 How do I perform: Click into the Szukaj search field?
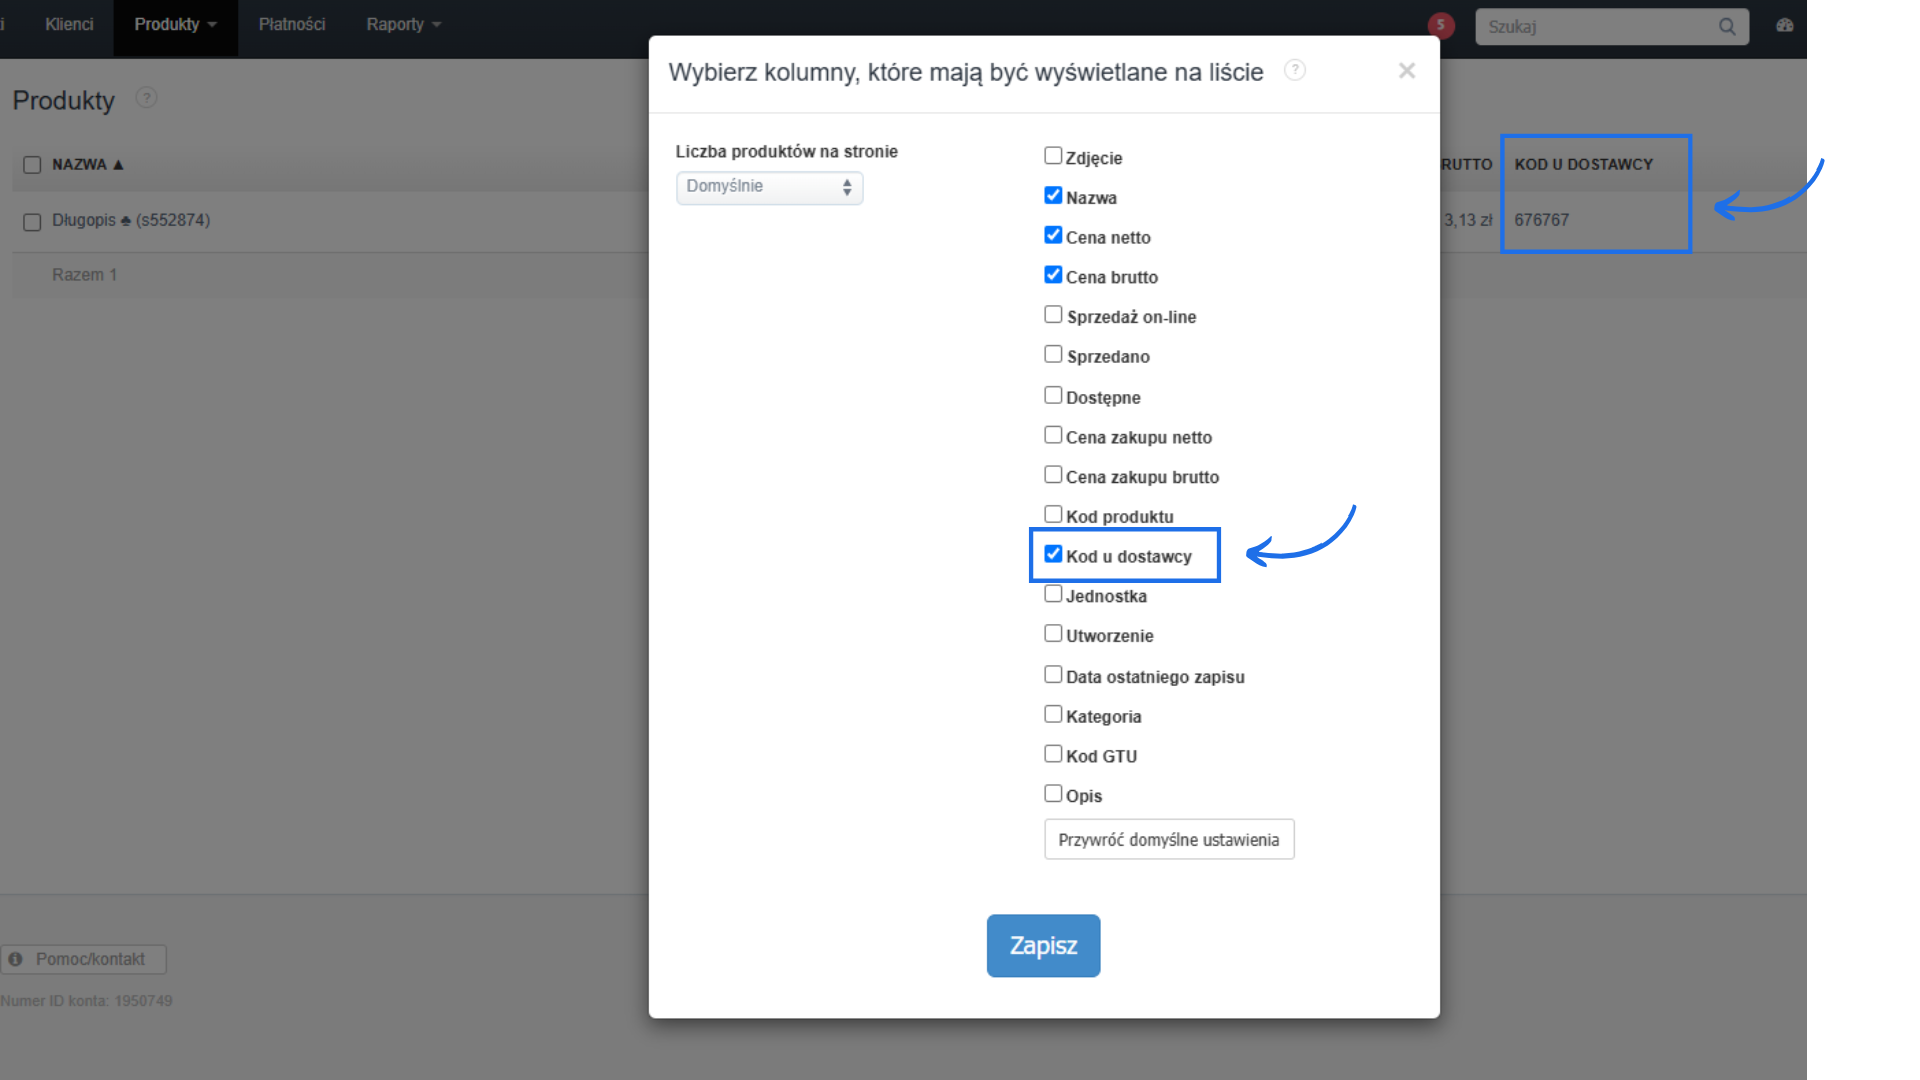pyautogui.click(x=1595, y=27)
